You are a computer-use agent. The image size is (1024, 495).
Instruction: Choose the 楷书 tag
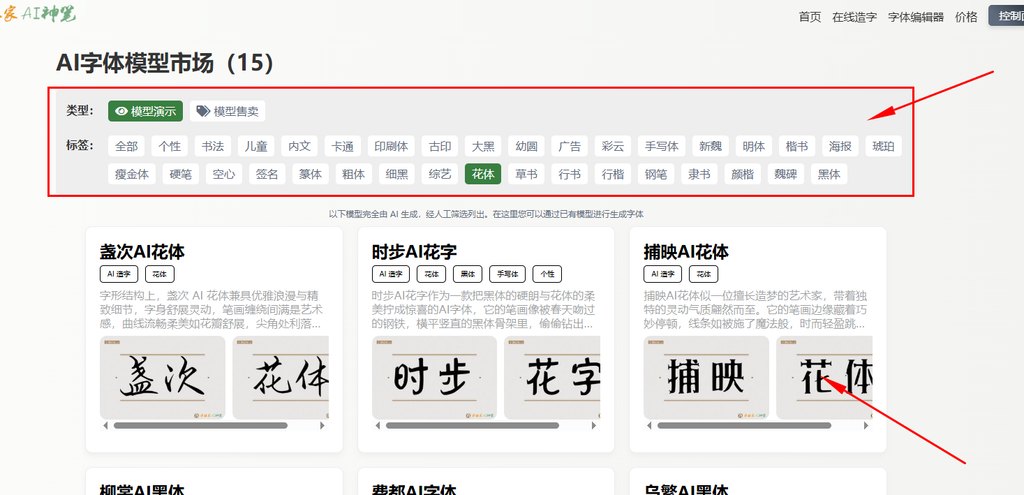pyautogui.click(x=797, y=146)
